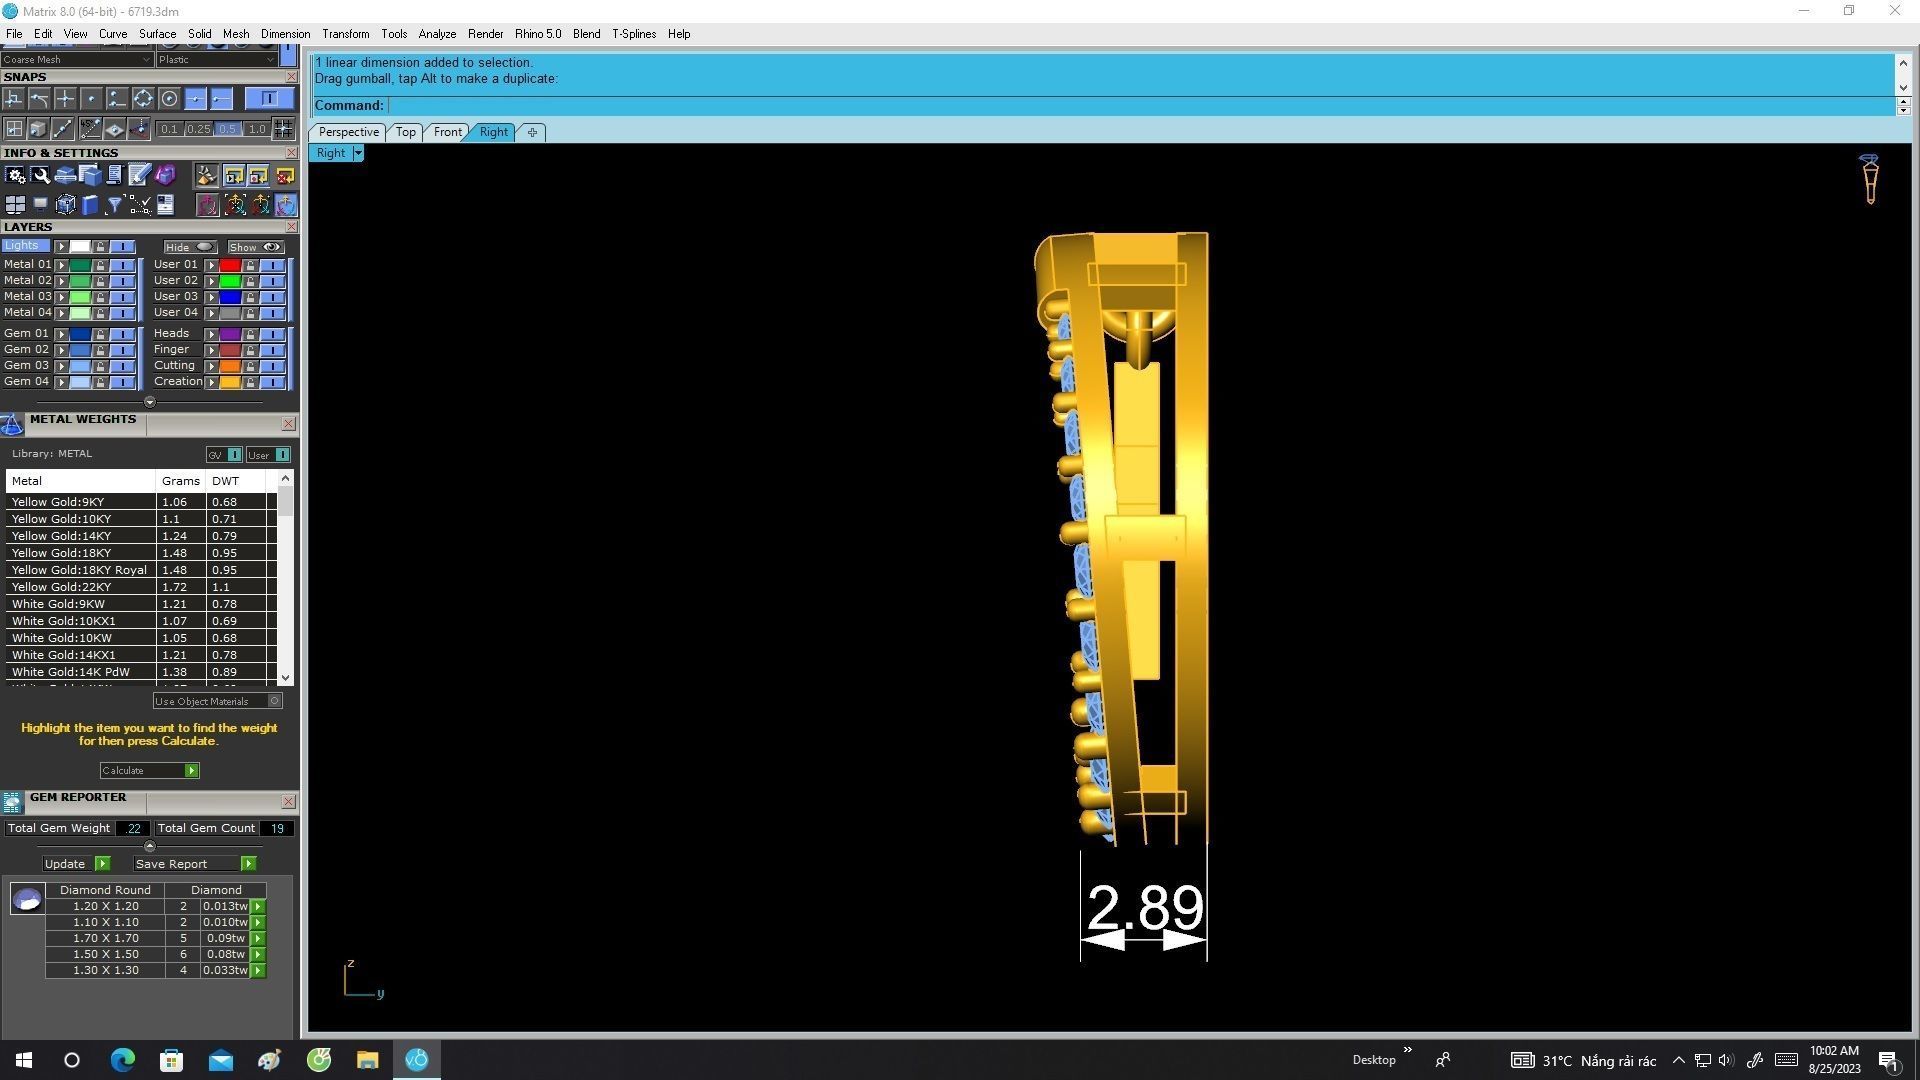
Task: Click the Windows Start button
Action: (x=24, y=1060)
